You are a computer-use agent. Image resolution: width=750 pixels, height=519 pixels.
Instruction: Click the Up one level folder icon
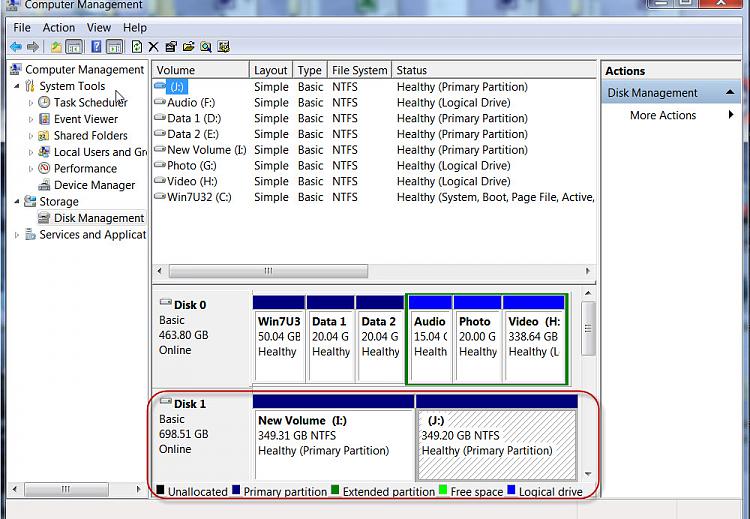[x=56, y=47]
